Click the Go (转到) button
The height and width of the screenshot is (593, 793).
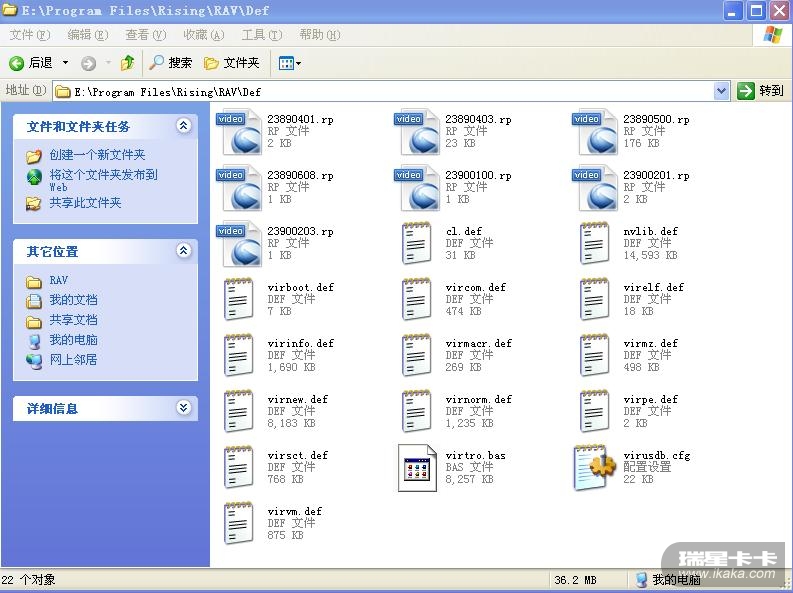(x=761, y=91)
